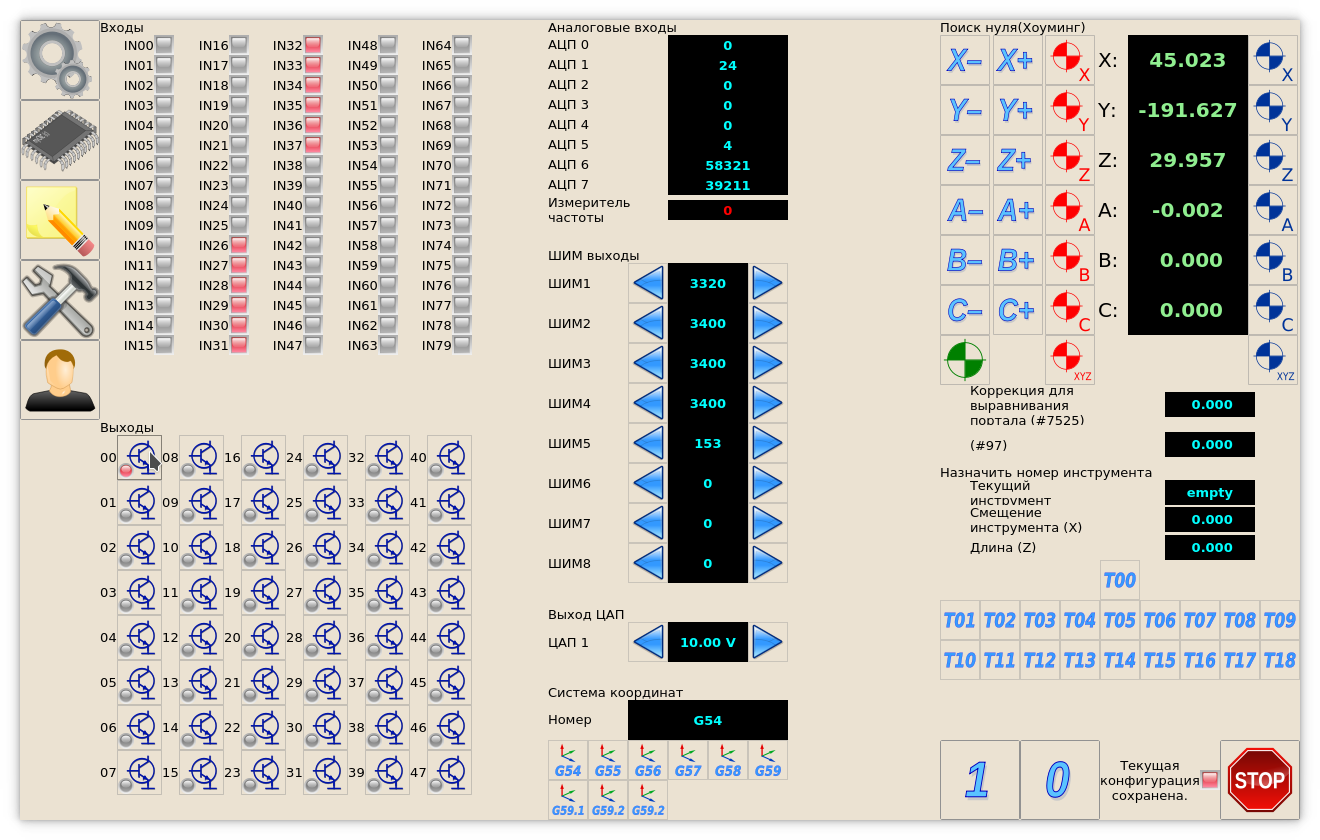Click blue target icon for C coordinate

pos(1273,310)
